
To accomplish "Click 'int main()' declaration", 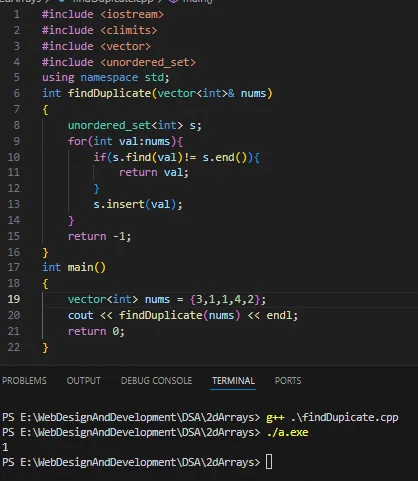I will click(74, 267).
